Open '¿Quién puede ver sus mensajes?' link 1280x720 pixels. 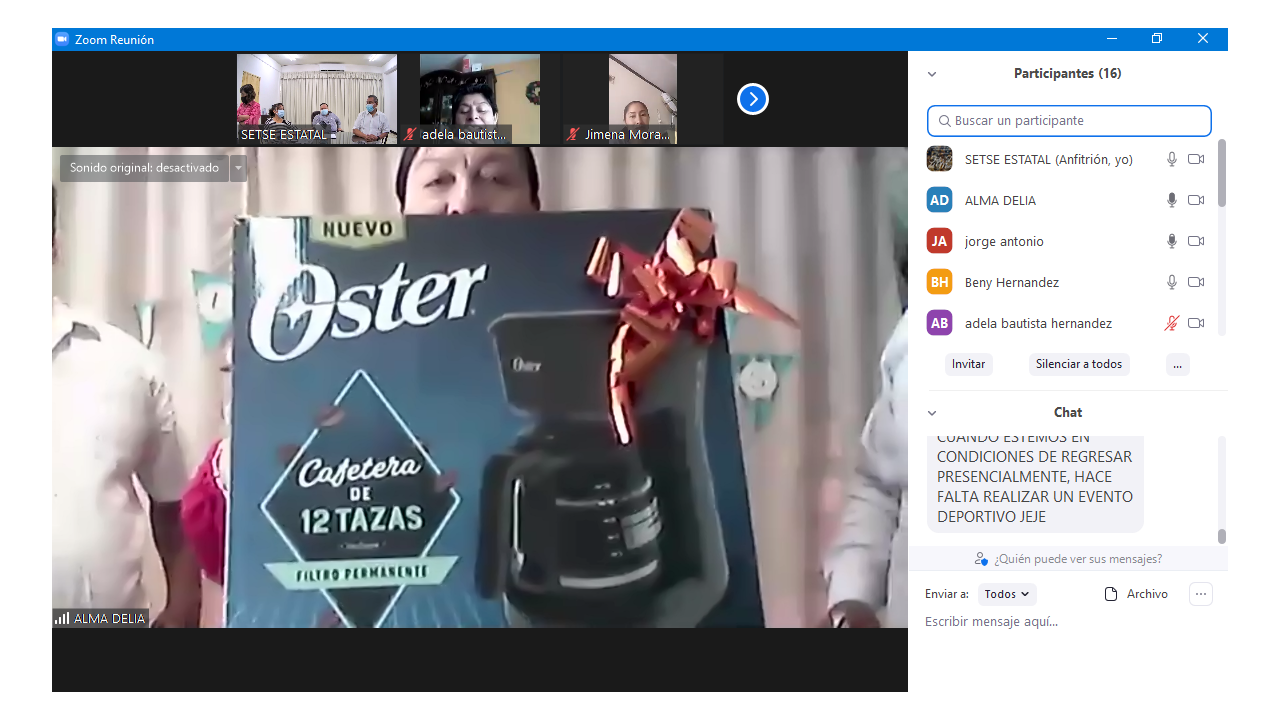(x=1078, y=559)
